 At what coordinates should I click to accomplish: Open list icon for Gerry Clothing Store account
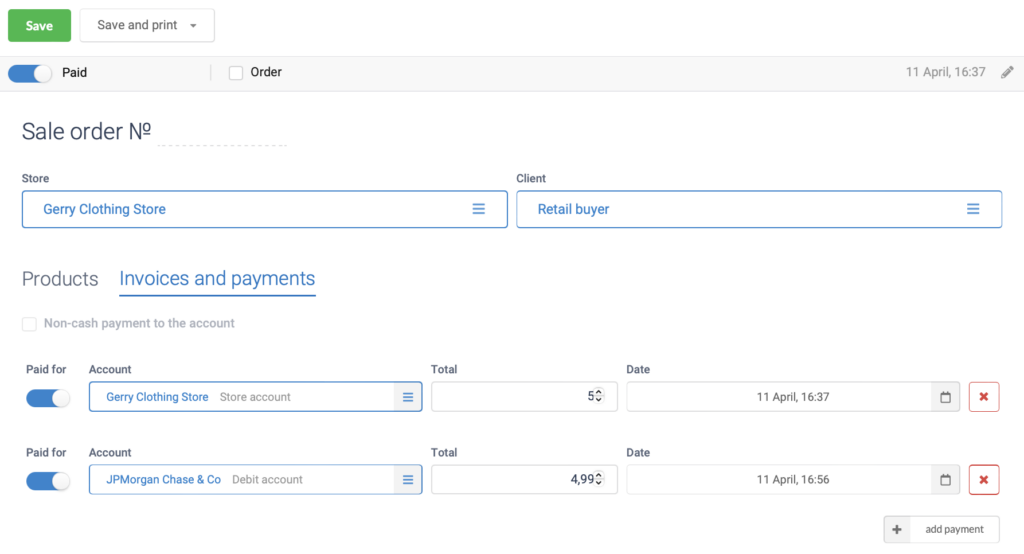tap(408, 397)
